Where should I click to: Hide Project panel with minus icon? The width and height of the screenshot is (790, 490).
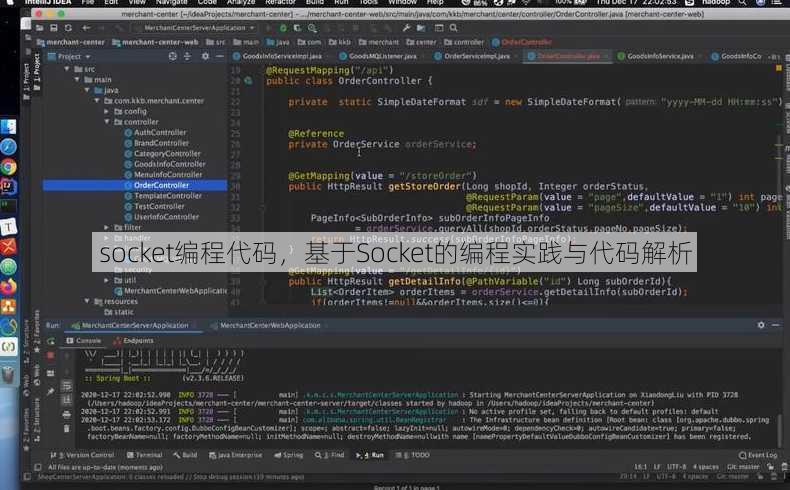pyautogui.click(x=220, y=56)
